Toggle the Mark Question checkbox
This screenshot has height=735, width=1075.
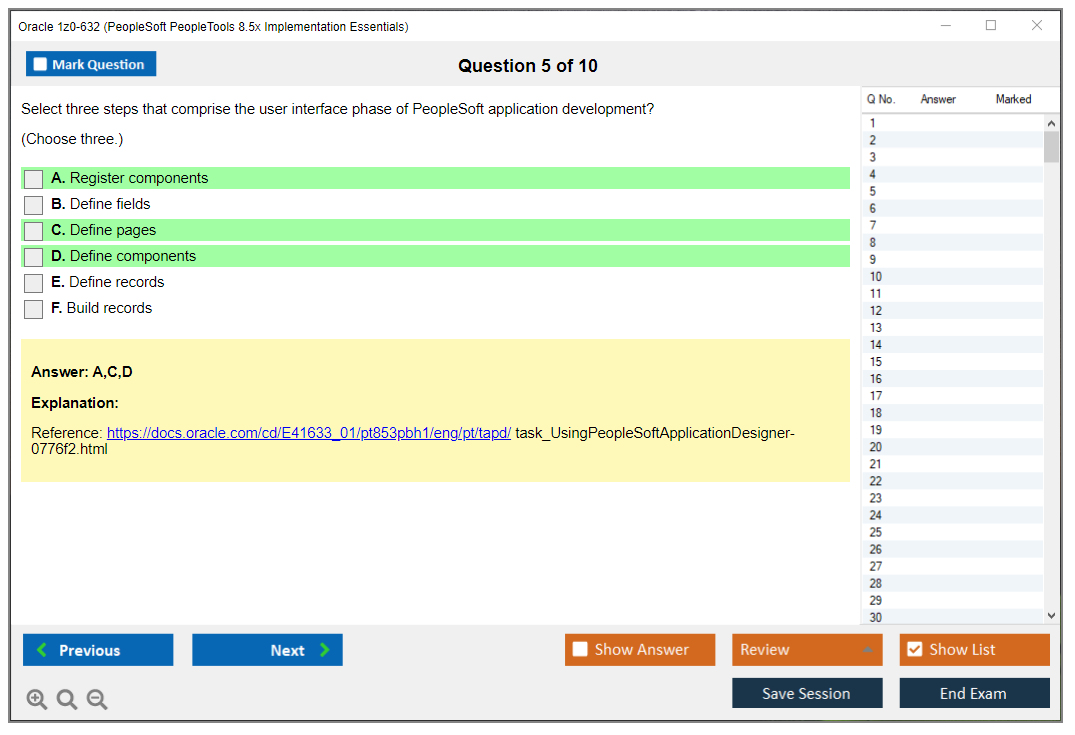coord(41,65)
